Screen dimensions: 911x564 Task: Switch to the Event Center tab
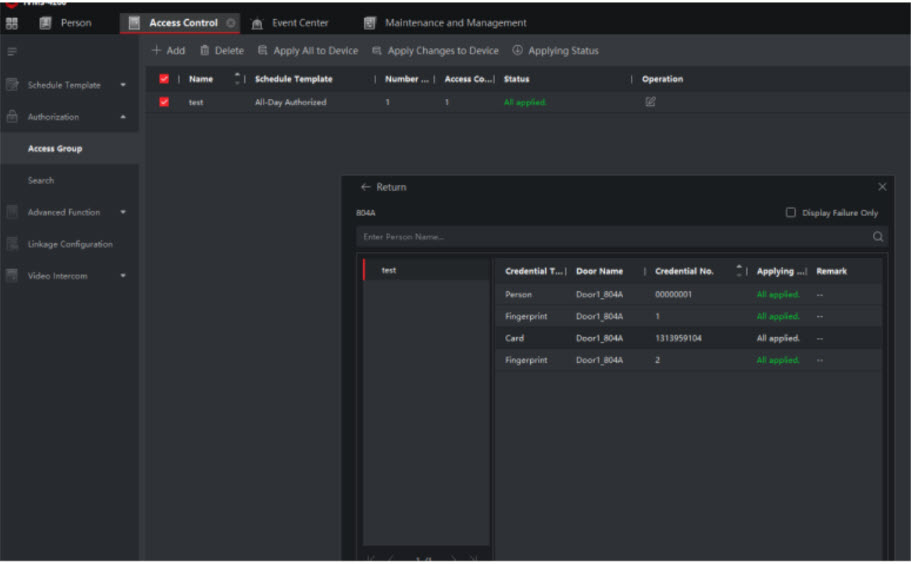pyautogui.click(x=299, y=23)
